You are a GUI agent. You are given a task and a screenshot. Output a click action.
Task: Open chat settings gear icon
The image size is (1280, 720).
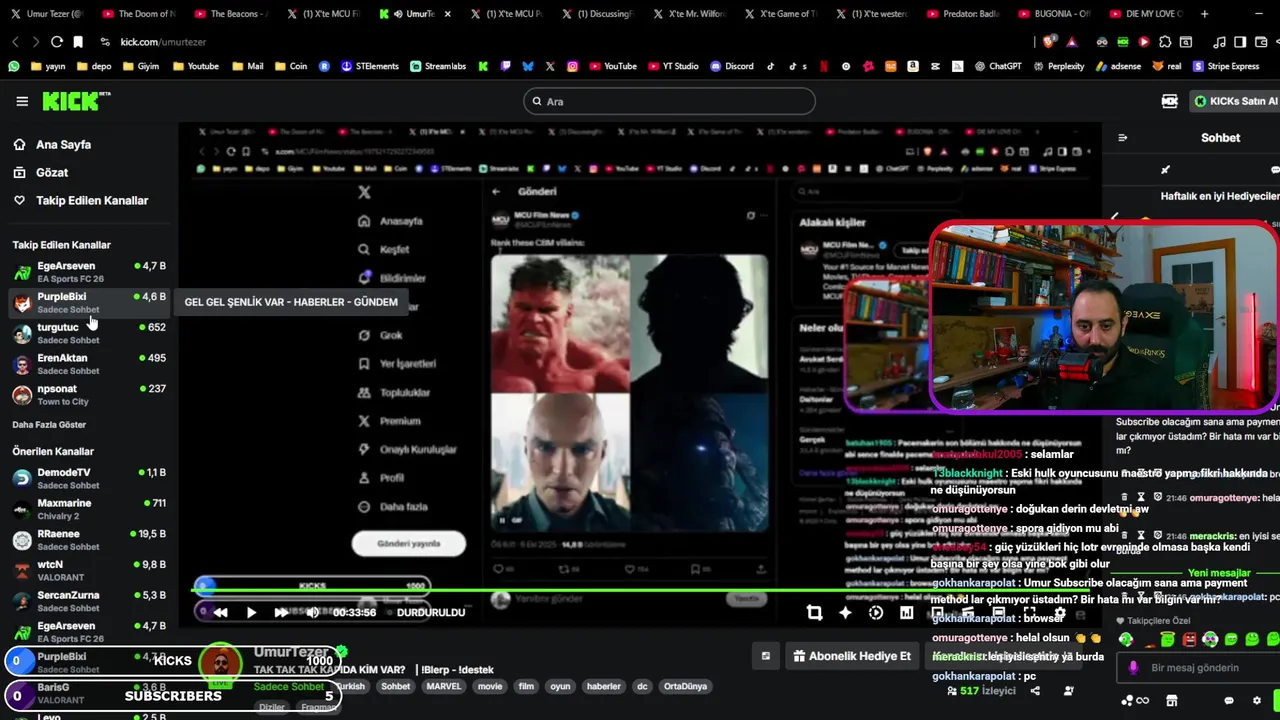(x=1257, y=700)
